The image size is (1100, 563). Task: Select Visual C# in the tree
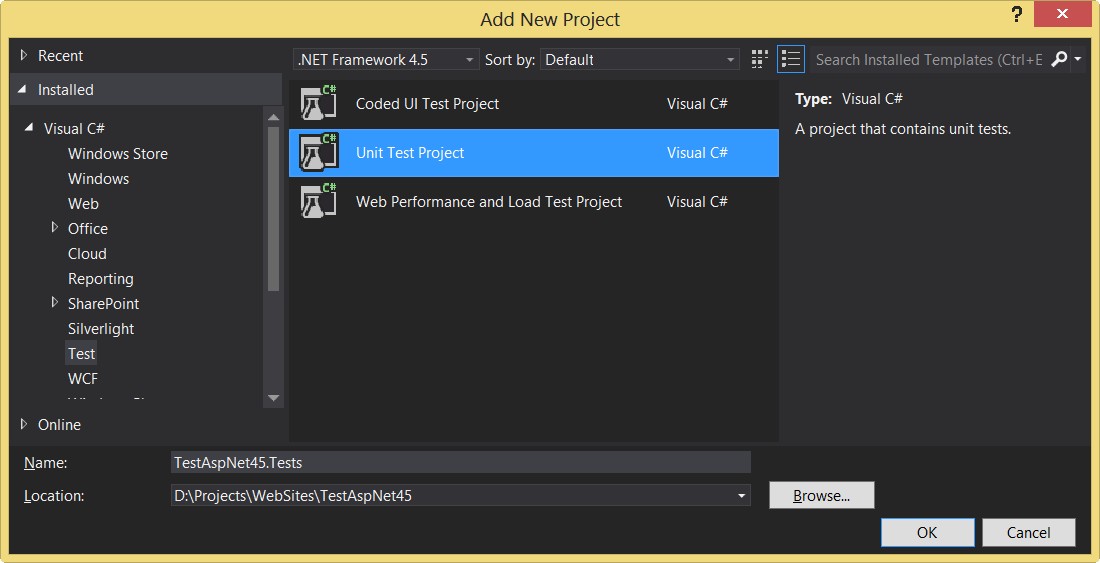74,128
